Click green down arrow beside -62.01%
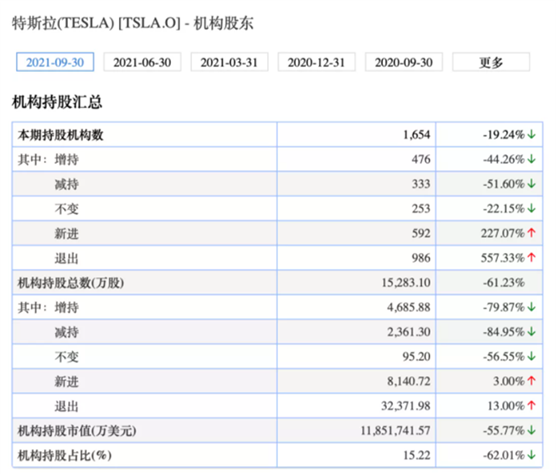The image size is (556, 474). [x=531, y=455]
